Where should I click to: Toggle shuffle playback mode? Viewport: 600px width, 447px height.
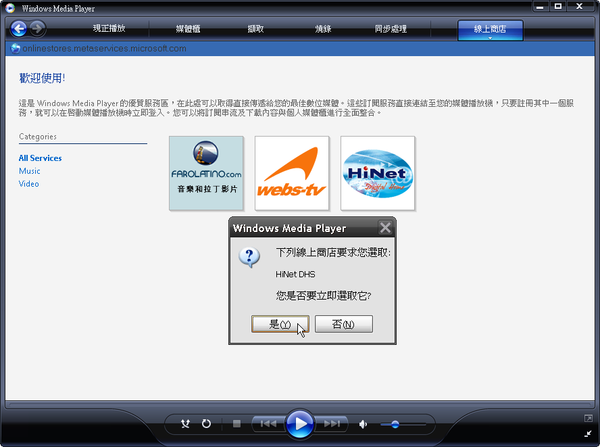tap(185, 424)
